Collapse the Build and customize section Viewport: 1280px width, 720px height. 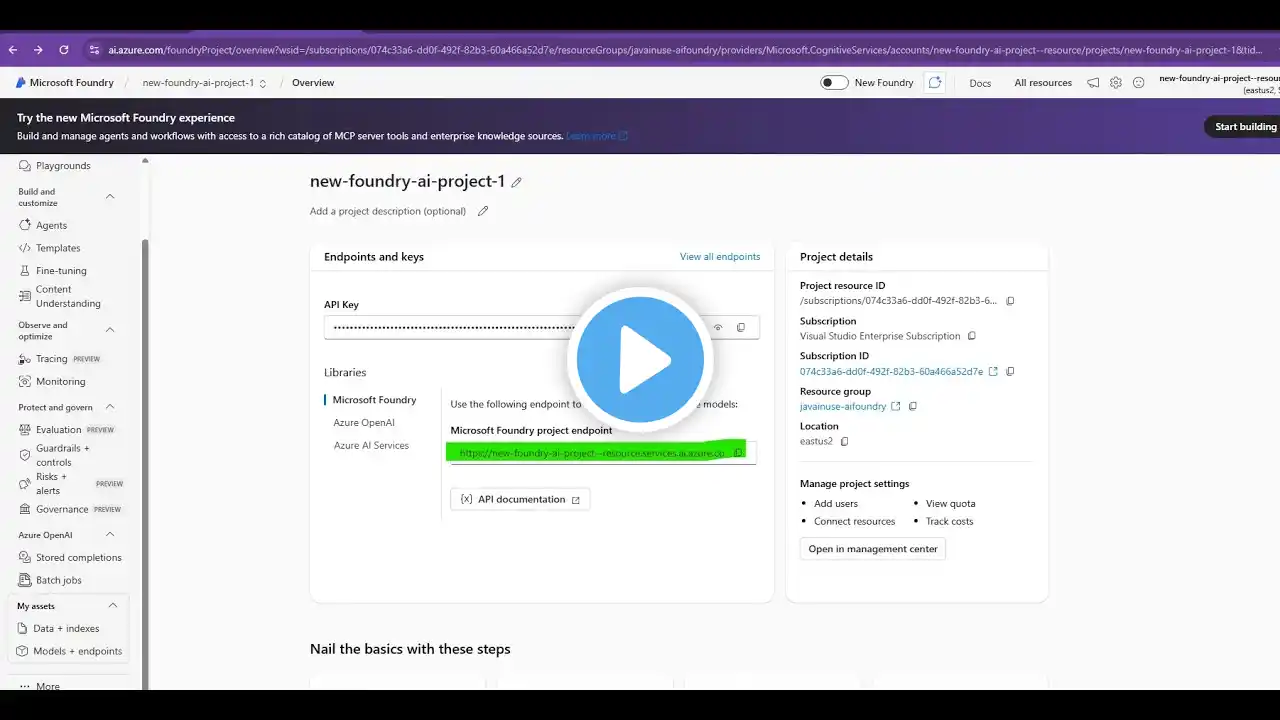pos(110,197)
